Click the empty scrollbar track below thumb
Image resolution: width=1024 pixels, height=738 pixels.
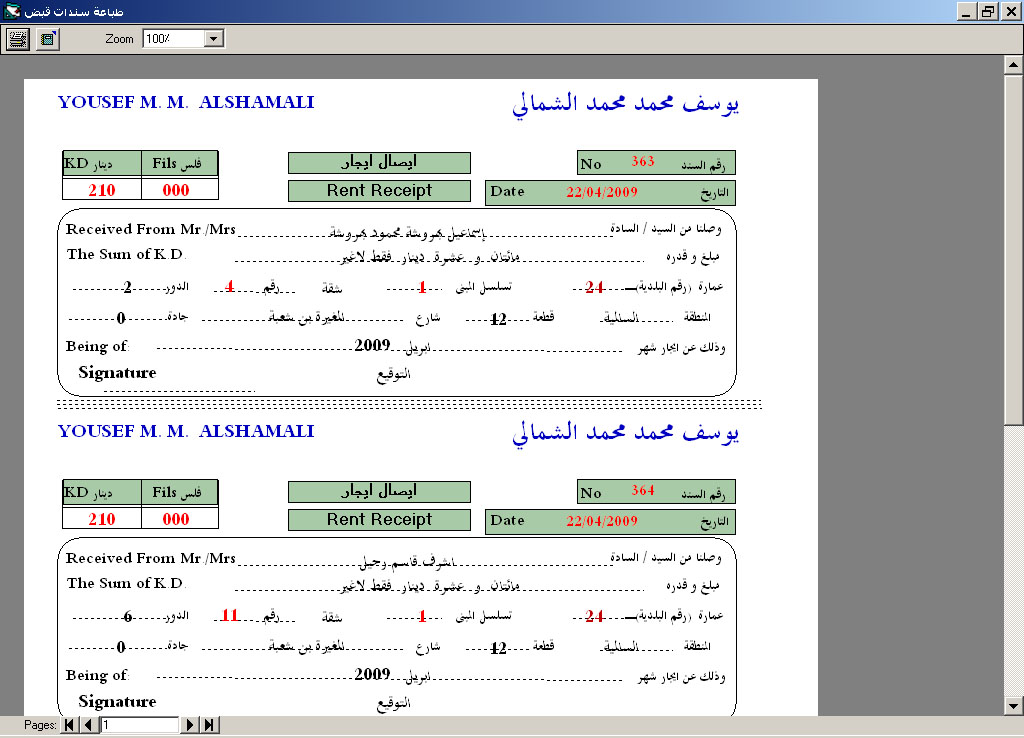pyautogui.click(x=1012, y=560)
